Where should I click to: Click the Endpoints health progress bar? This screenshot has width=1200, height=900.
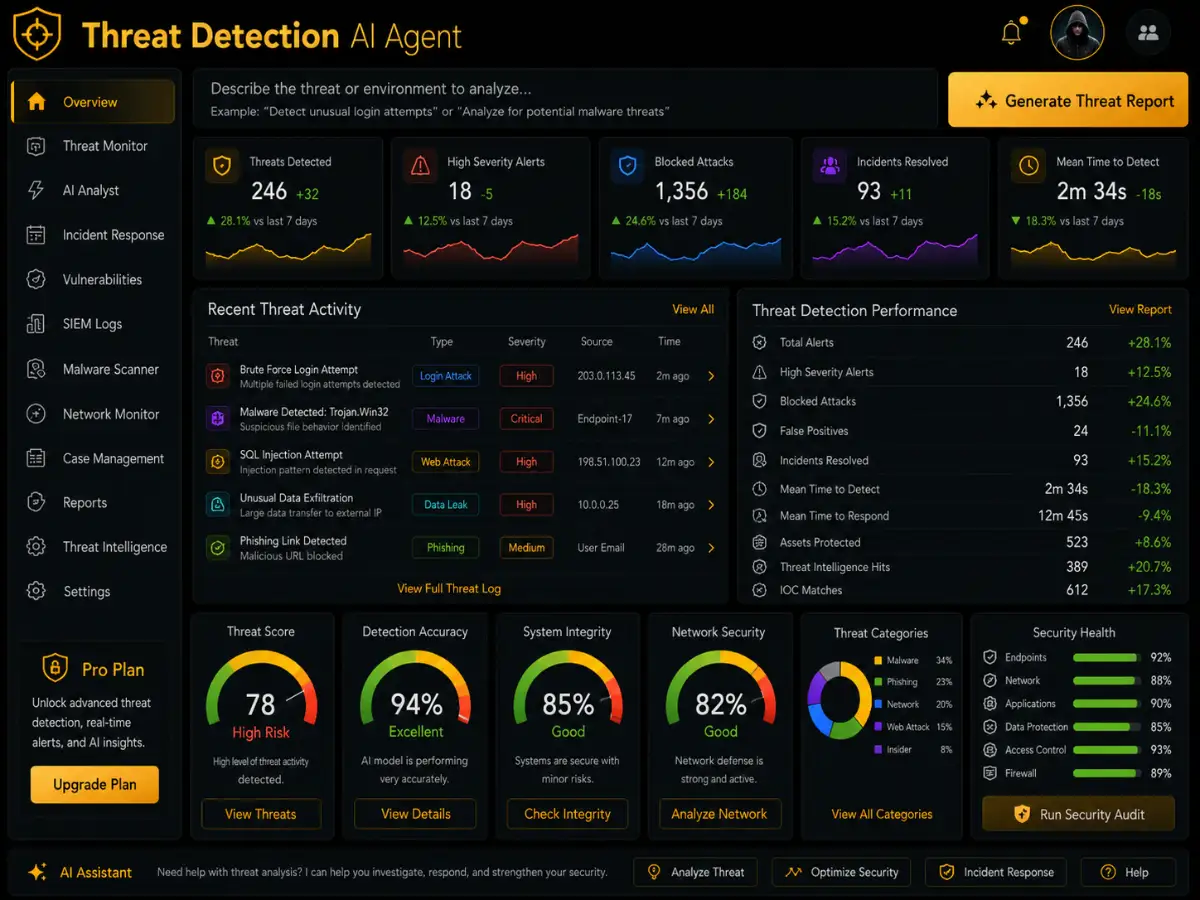(1106, 658)
